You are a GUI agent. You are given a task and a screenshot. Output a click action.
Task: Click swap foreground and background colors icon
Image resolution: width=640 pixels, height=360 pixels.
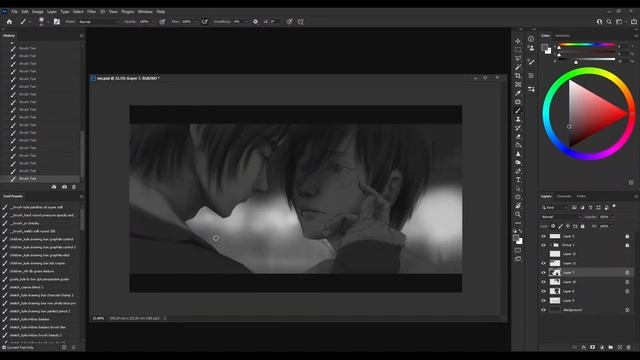coord(520,231)
